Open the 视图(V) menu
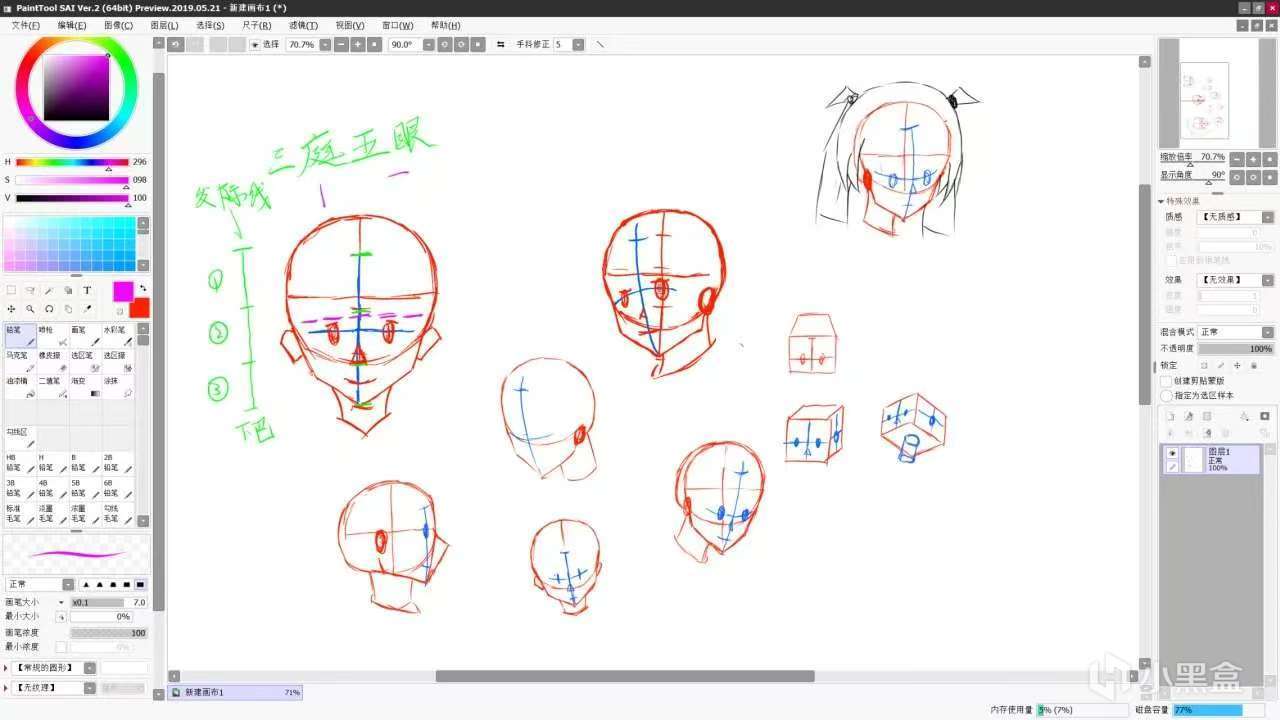 350,25
